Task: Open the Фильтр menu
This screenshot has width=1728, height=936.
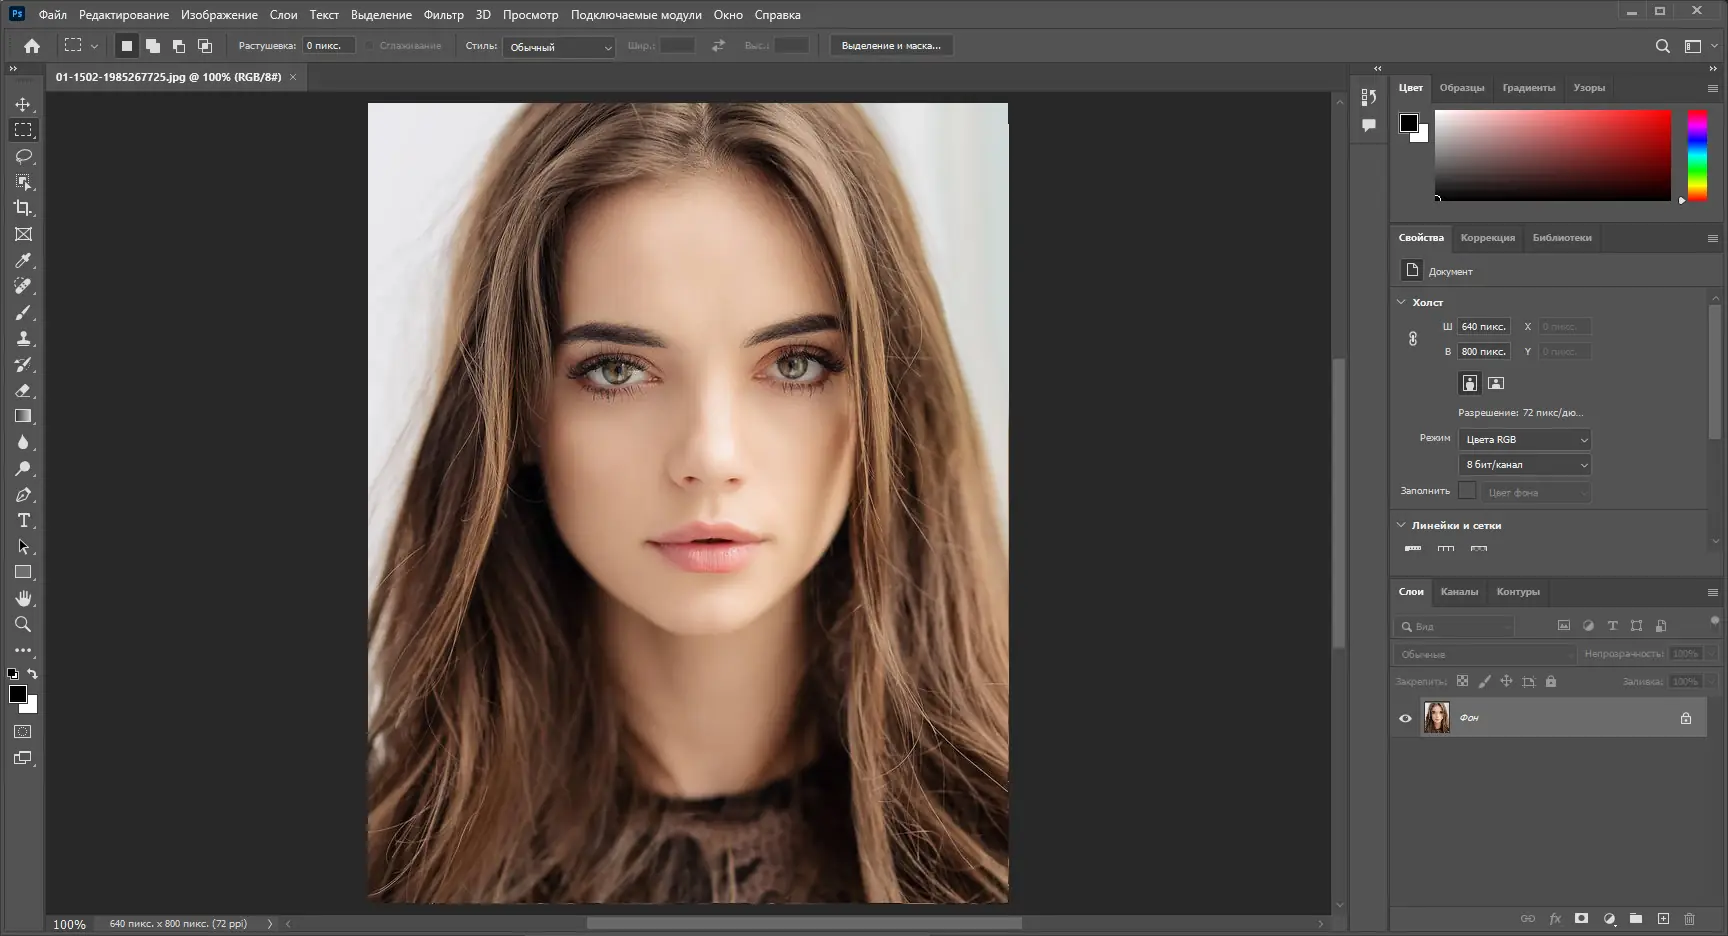Action: (x=444, y=14)
